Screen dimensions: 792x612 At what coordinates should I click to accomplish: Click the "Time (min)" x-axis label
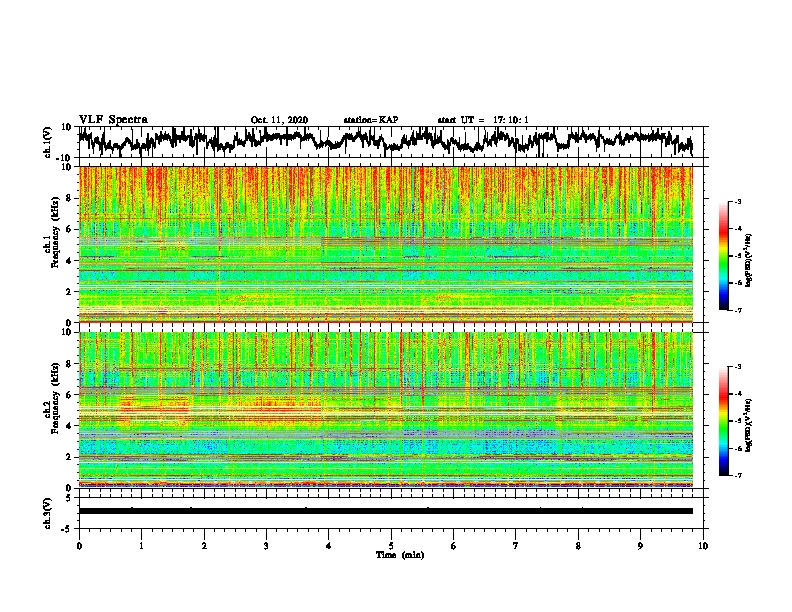point(400,555)
